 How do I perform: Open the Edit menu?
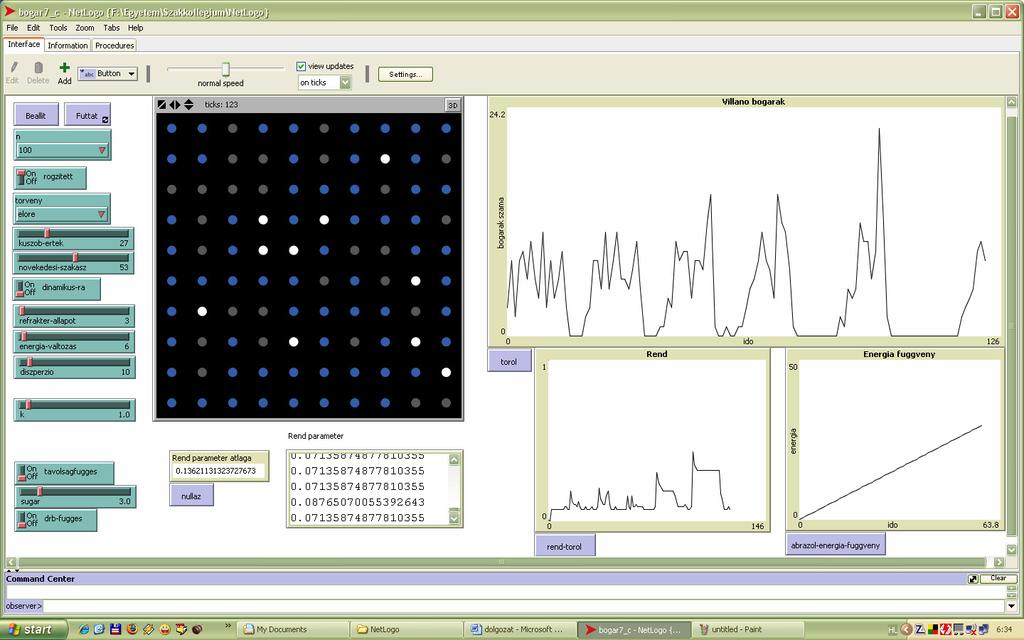(33, 28)
